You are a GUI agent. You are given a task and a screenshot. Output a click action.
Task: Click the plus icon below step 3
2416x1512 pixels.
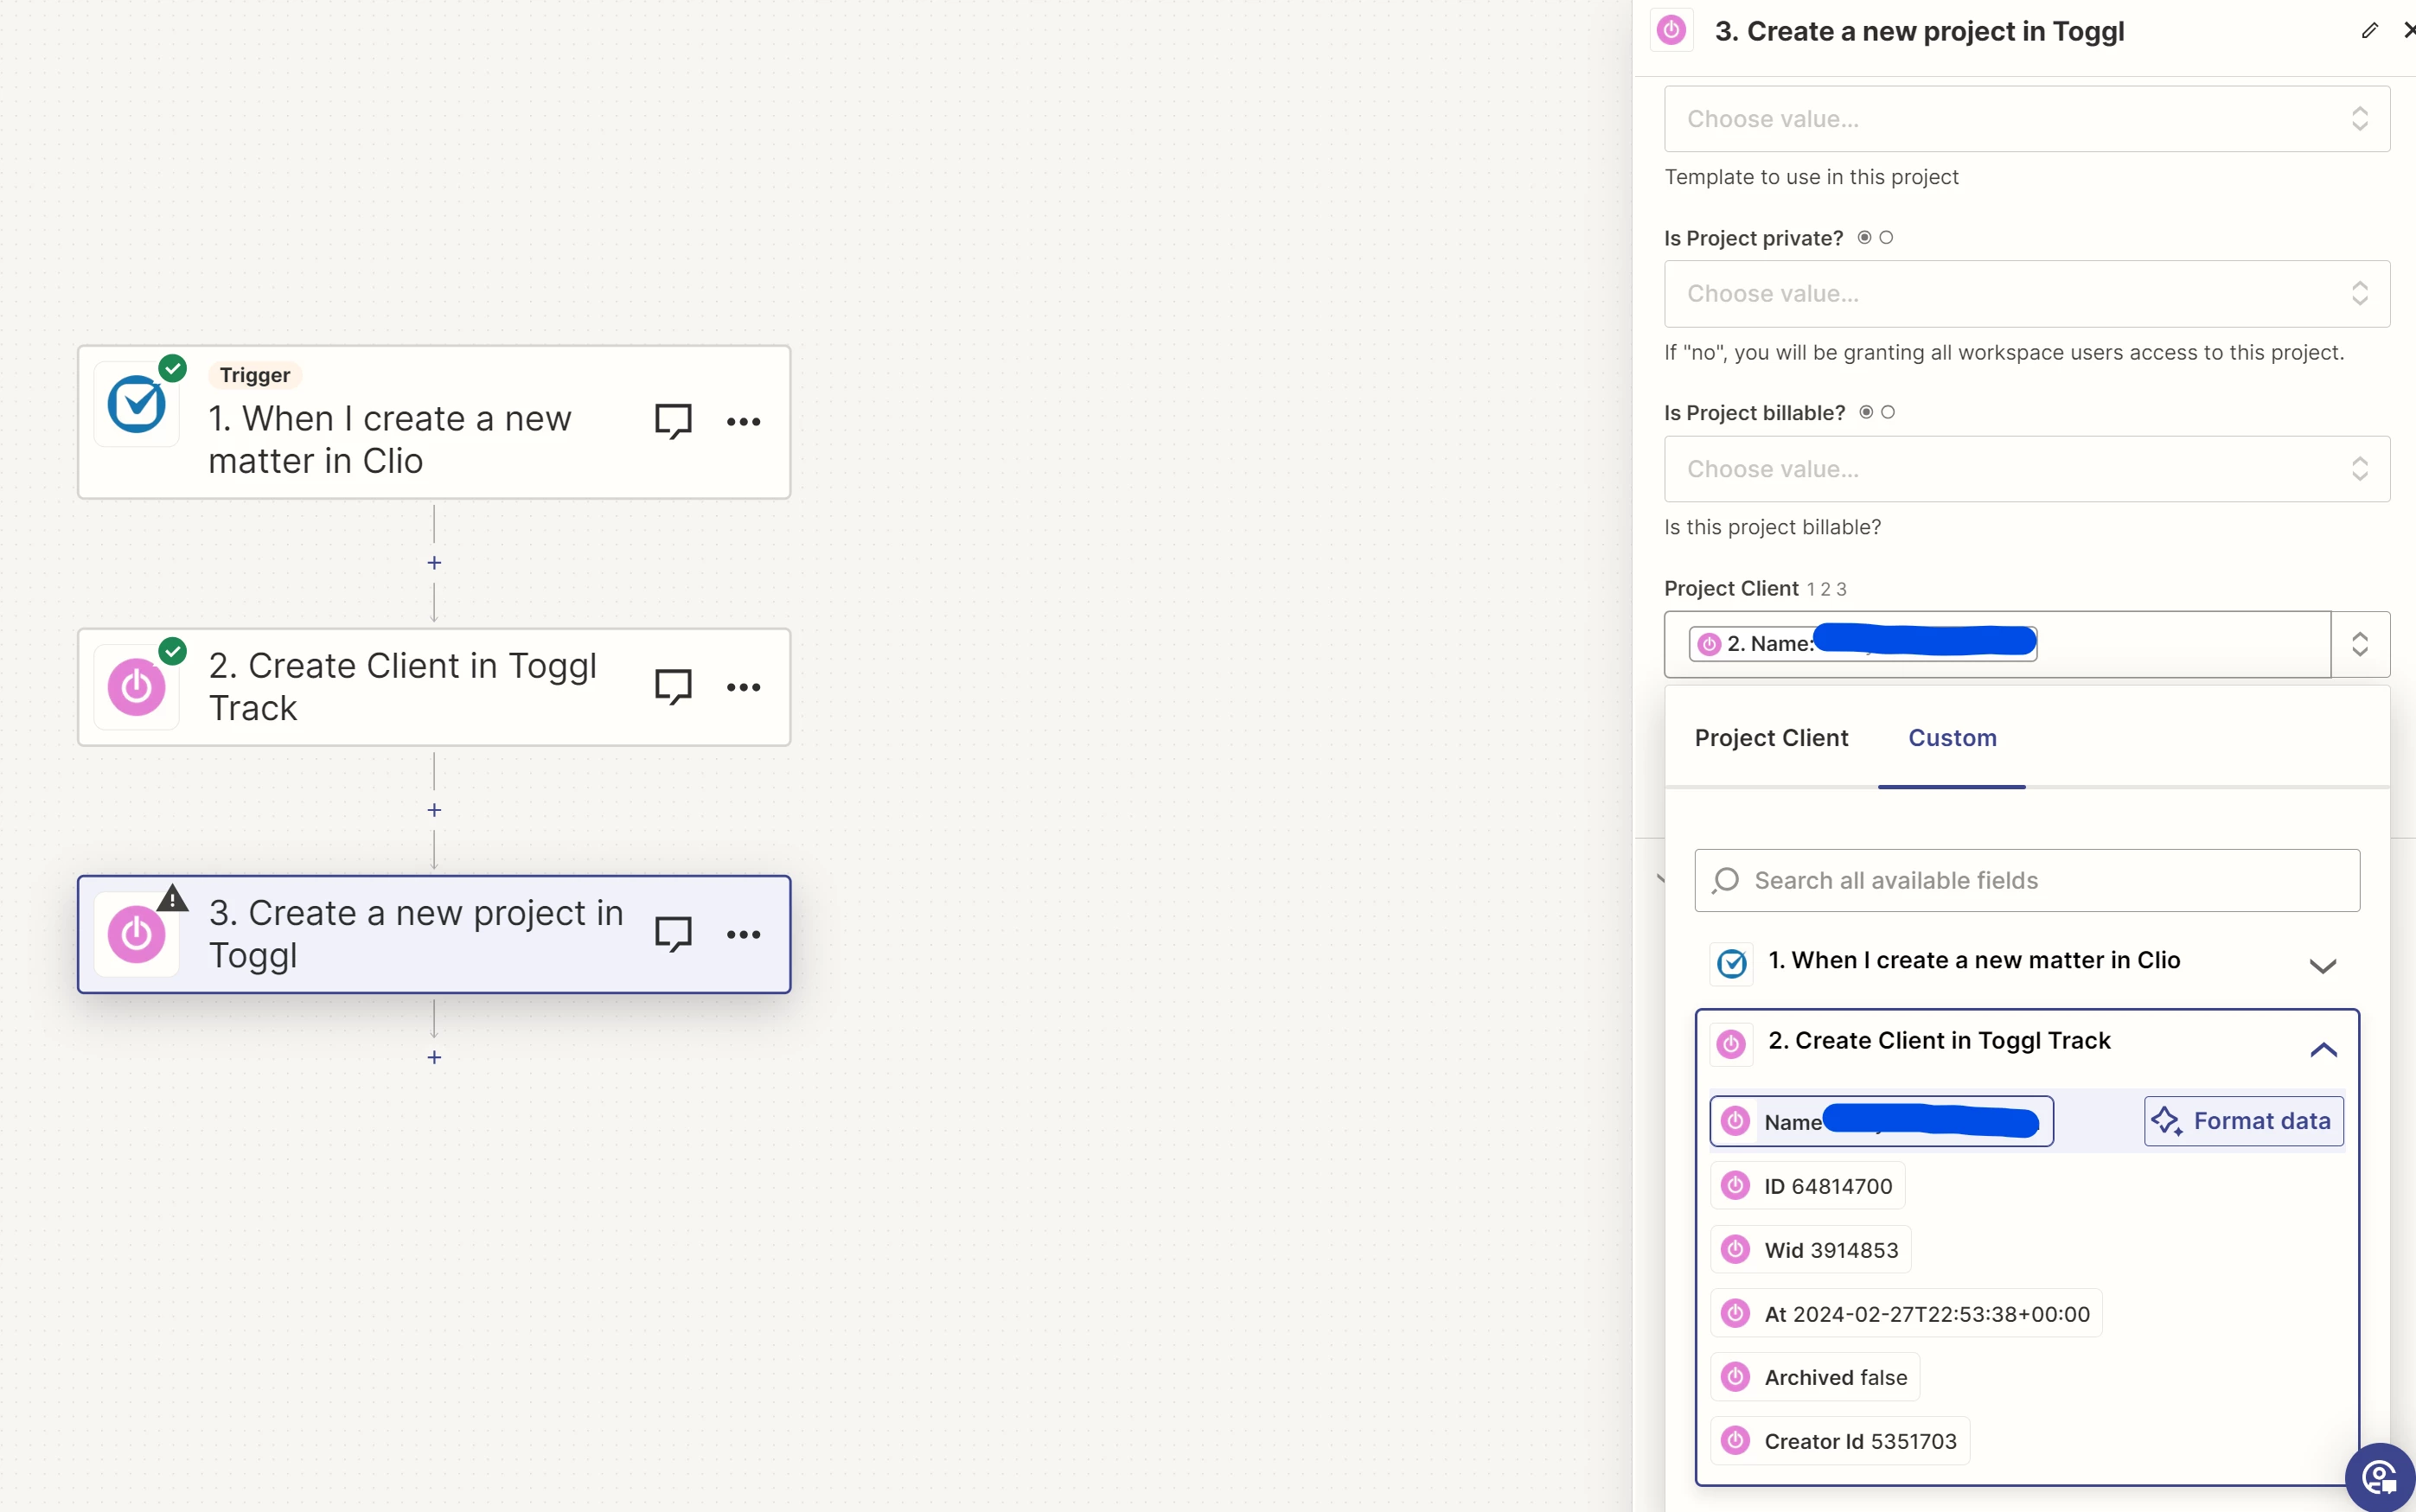pos(434,1057)
